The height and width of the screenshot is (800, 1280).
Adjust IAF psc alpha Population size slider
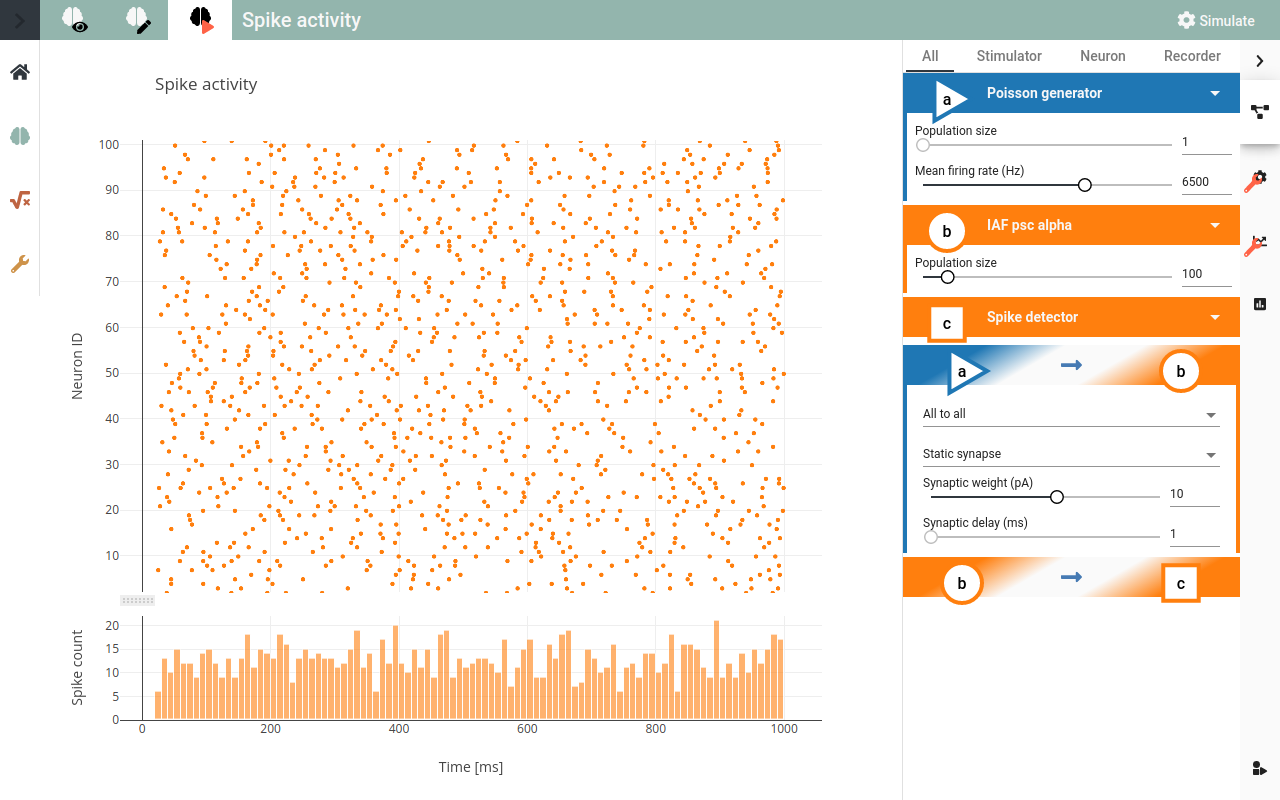[x=1047, y=276]
